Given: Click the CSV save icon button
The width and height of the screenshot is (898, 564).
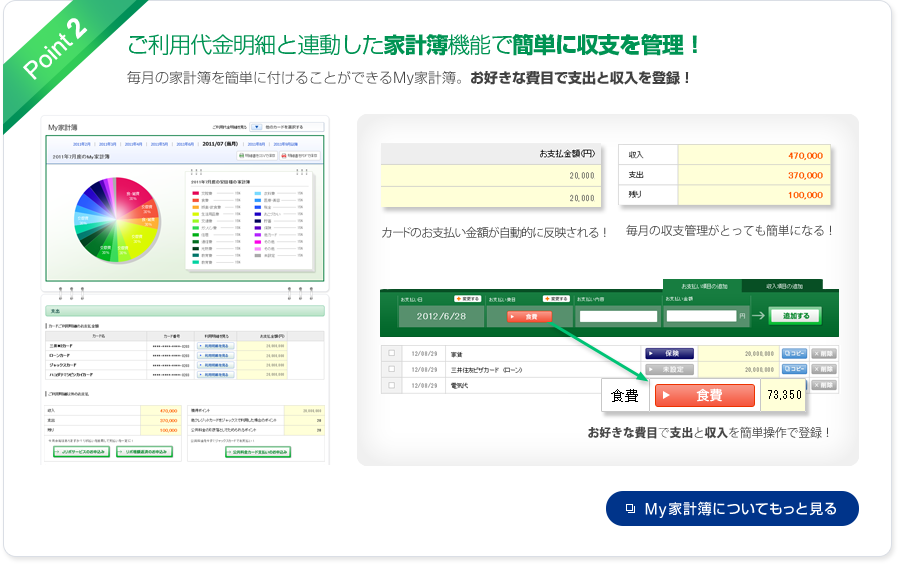Looking at the screenshot, I should pyautogui.click(x=257, y=156).
